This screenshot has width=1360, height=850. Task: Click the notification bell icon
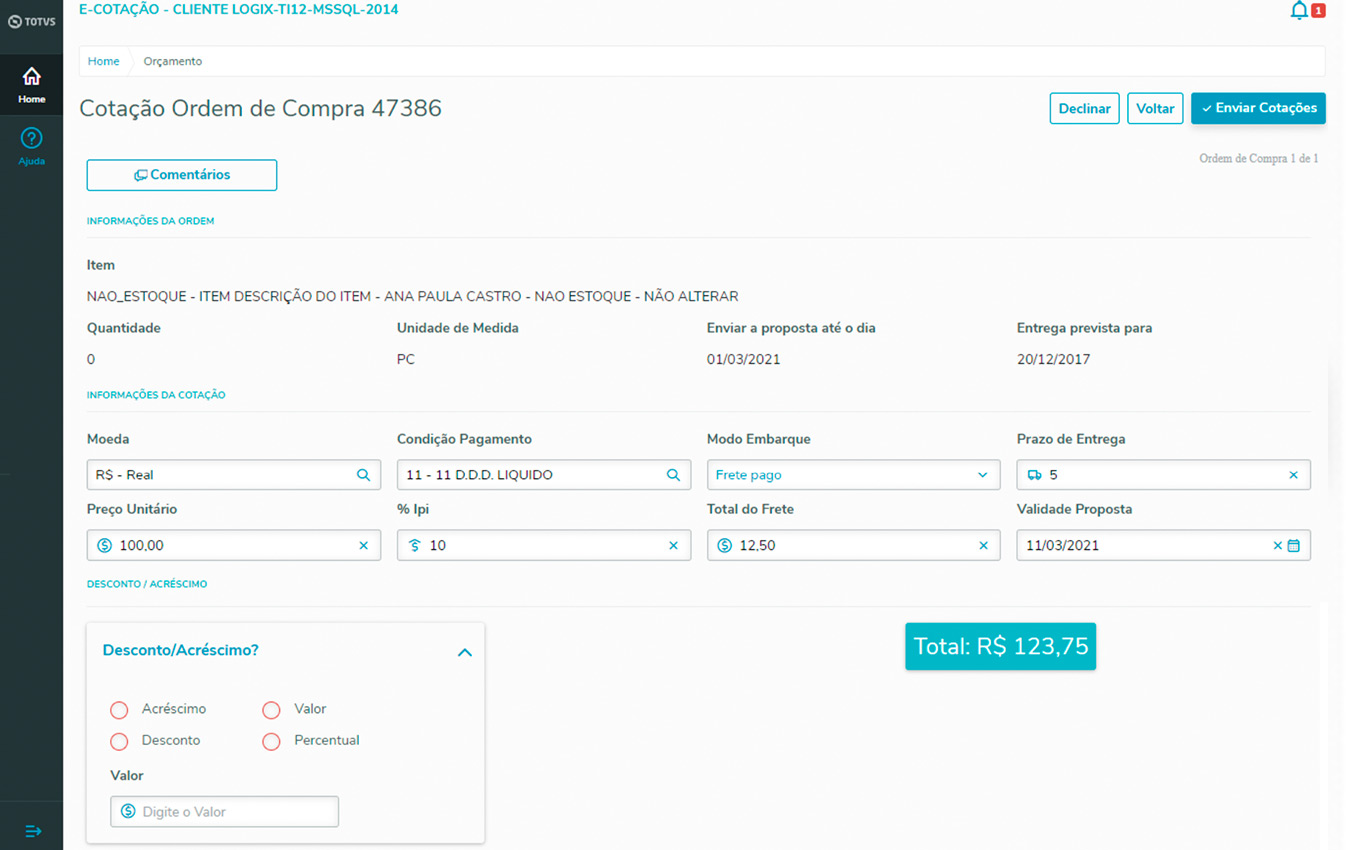coord(1299,11)
